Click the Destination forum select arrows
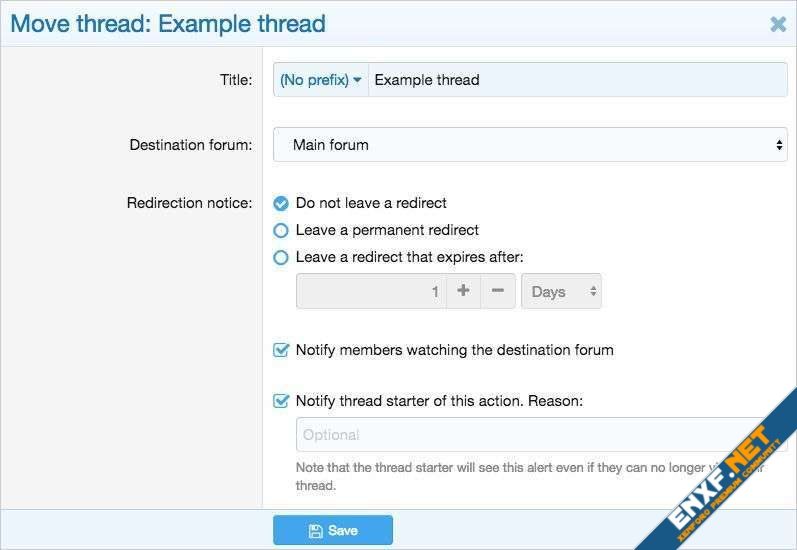 coord(779,145)
